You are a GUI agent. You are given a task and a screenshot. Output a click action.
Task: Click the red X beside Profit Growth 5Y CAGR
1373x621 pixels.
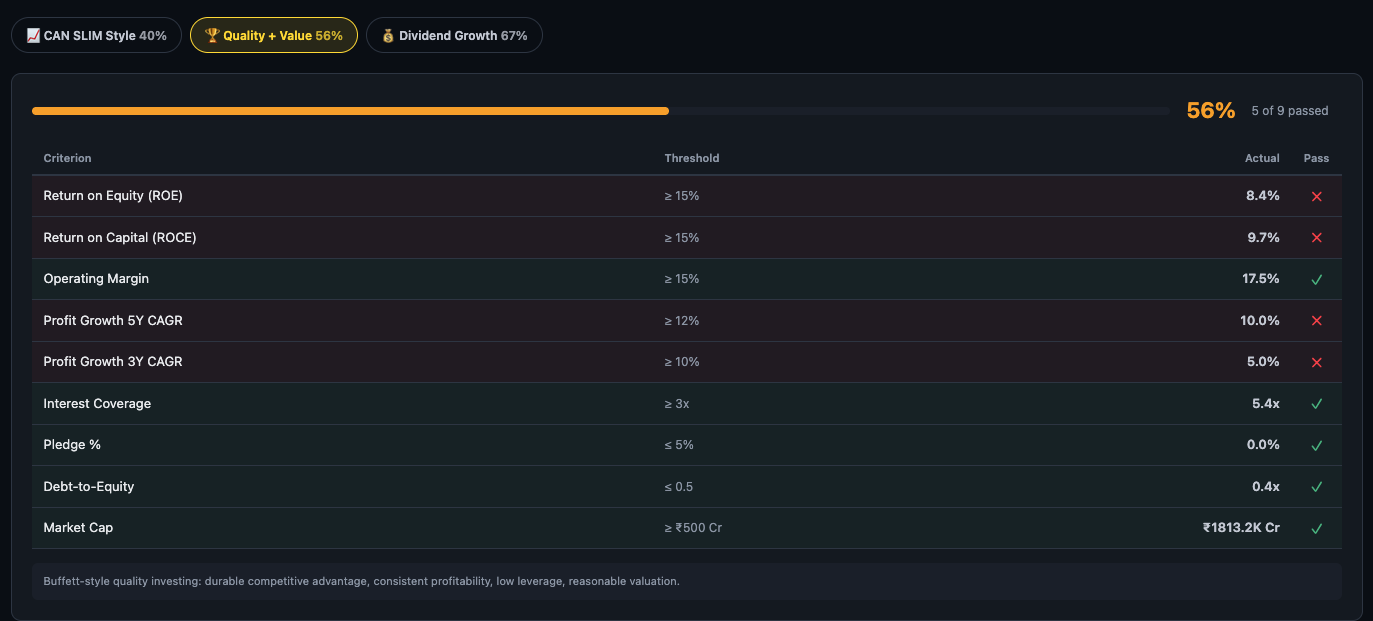1317,320
